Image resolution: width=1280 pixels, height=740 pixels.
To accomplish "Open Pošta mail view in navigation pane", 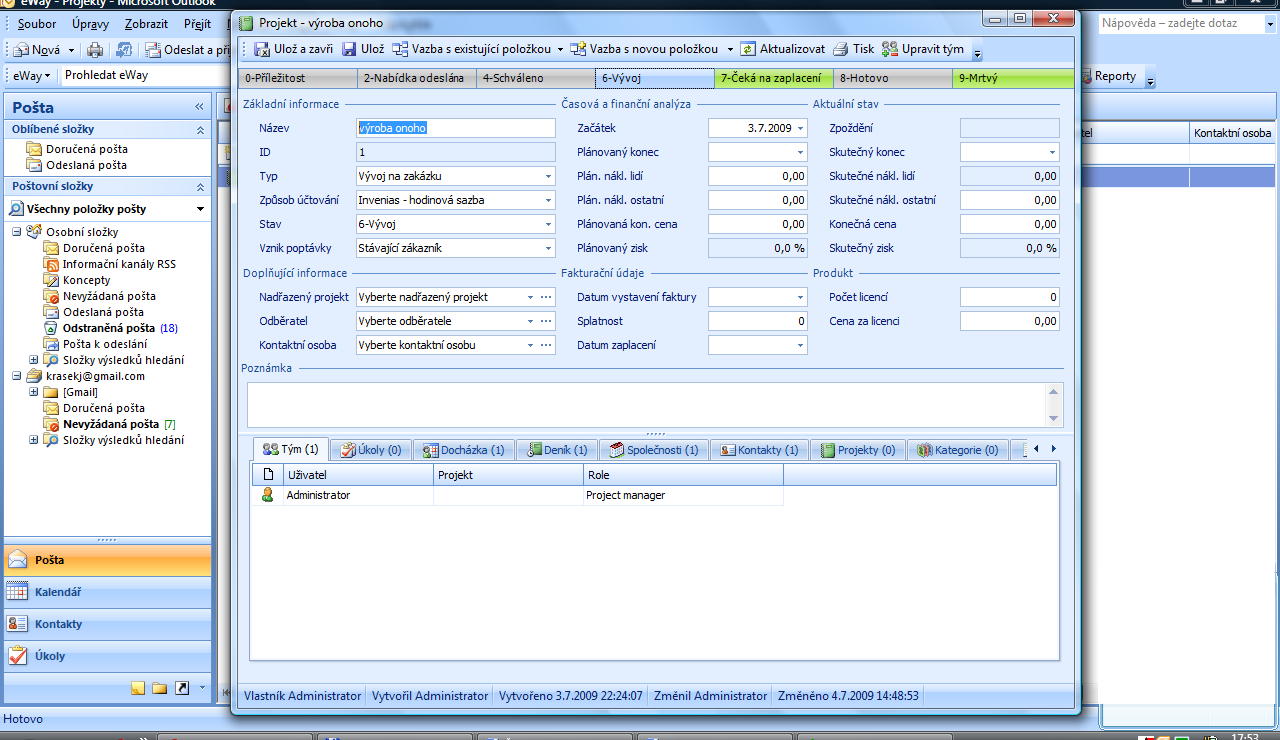I will coord(106,560).
